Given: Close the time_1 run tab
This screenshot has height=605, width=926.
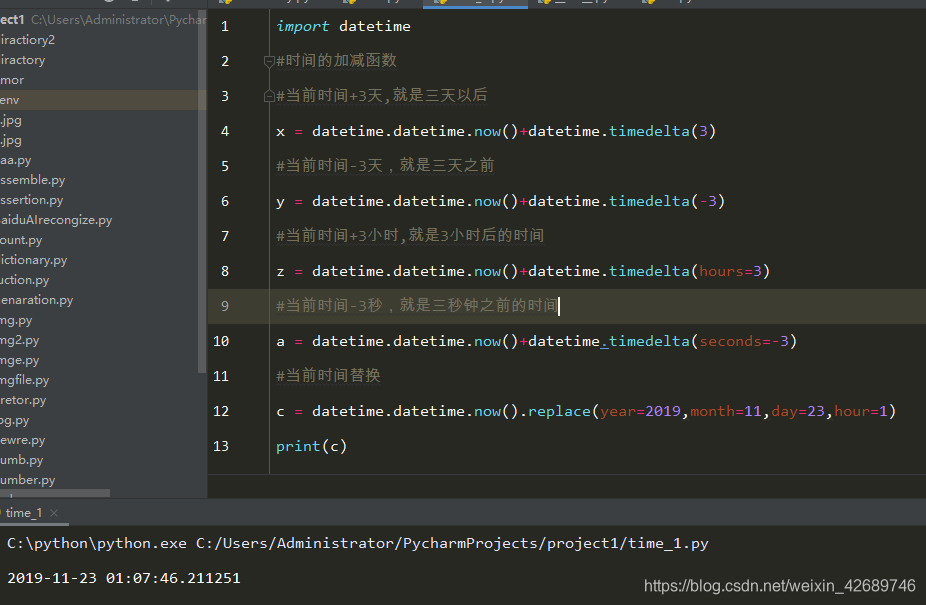Looking at the screenshot, I should [54, 513].
